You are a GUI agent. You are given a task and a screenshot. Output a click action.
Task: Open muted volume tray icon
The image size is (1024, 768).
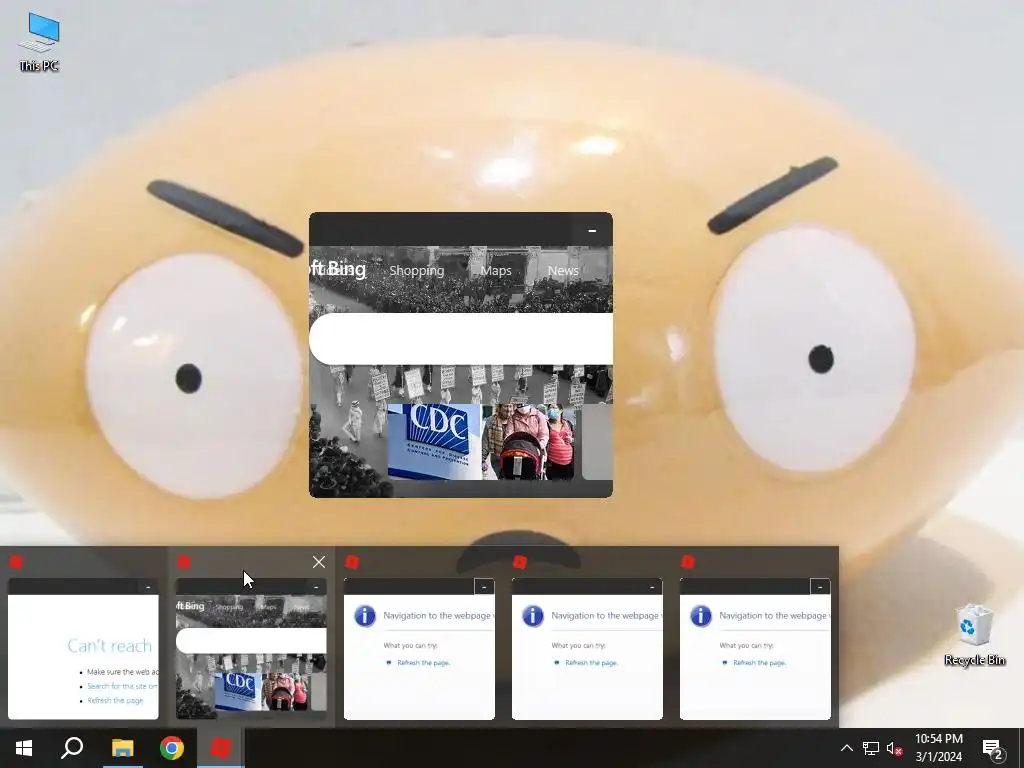tap(895, 748)
